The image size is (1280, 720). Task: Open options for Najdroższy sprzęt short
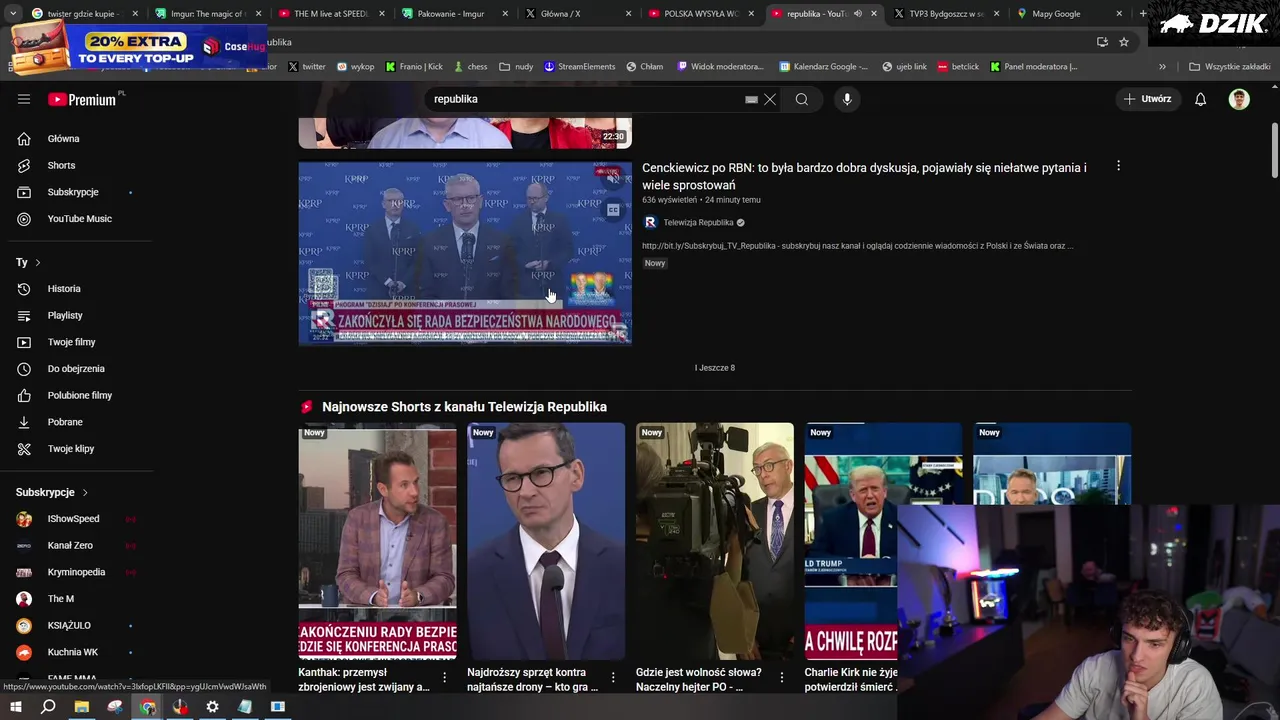click(x=613, y=678)
